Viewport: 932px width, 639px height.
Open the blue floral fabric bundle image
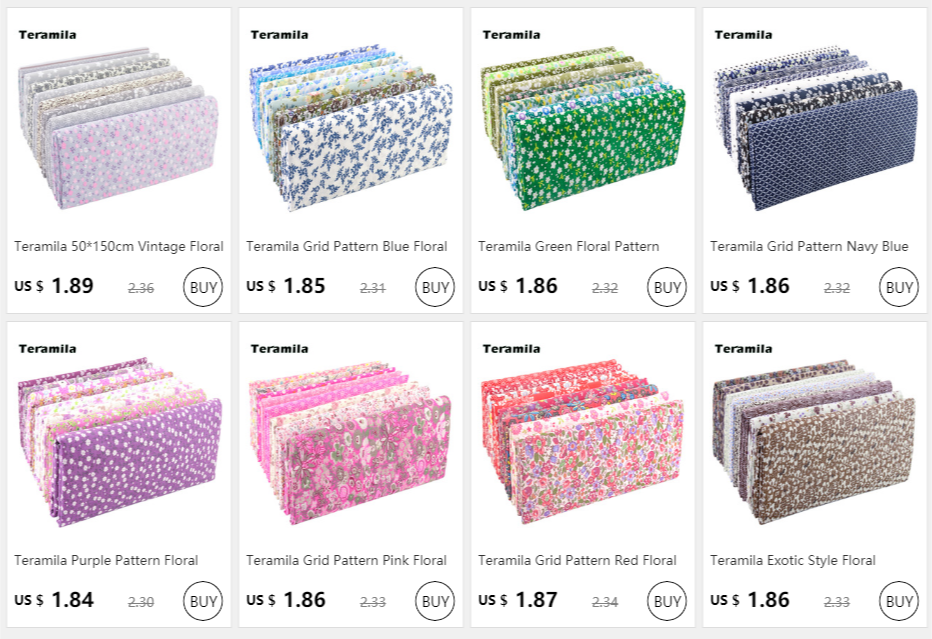tap(351, 128)
